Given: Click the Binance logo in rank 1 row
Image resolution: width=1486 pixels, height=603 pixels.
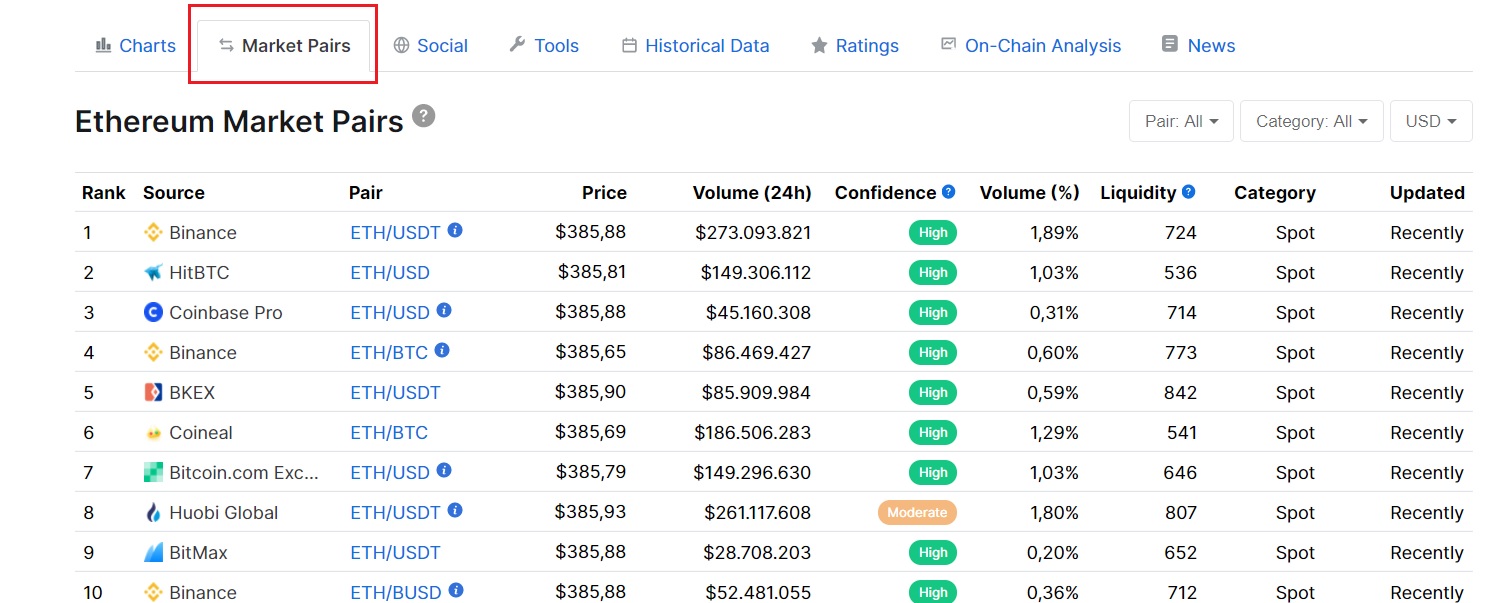Looking at the screenshot, I should tap(153, 233).
